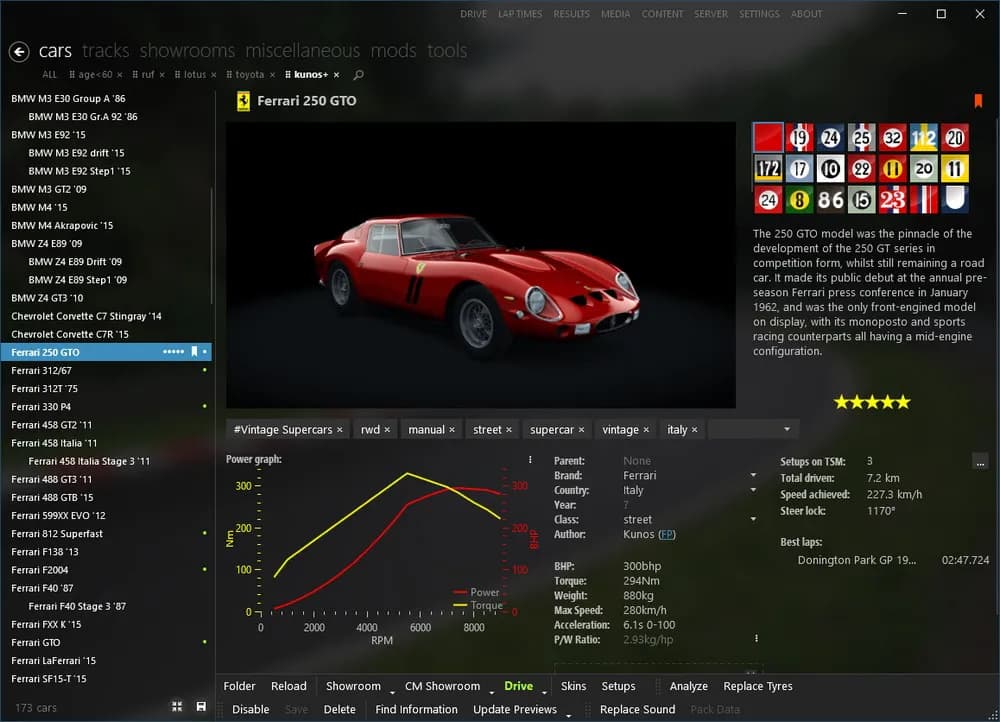Switch to the tracks section
This screenshot has width=1000, height=722.
[x=105, y=51]
